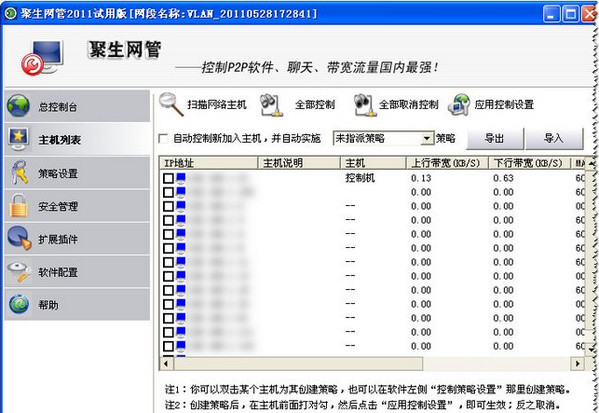Enable 自动控制新加入主机 checkbox

[163, 138]
